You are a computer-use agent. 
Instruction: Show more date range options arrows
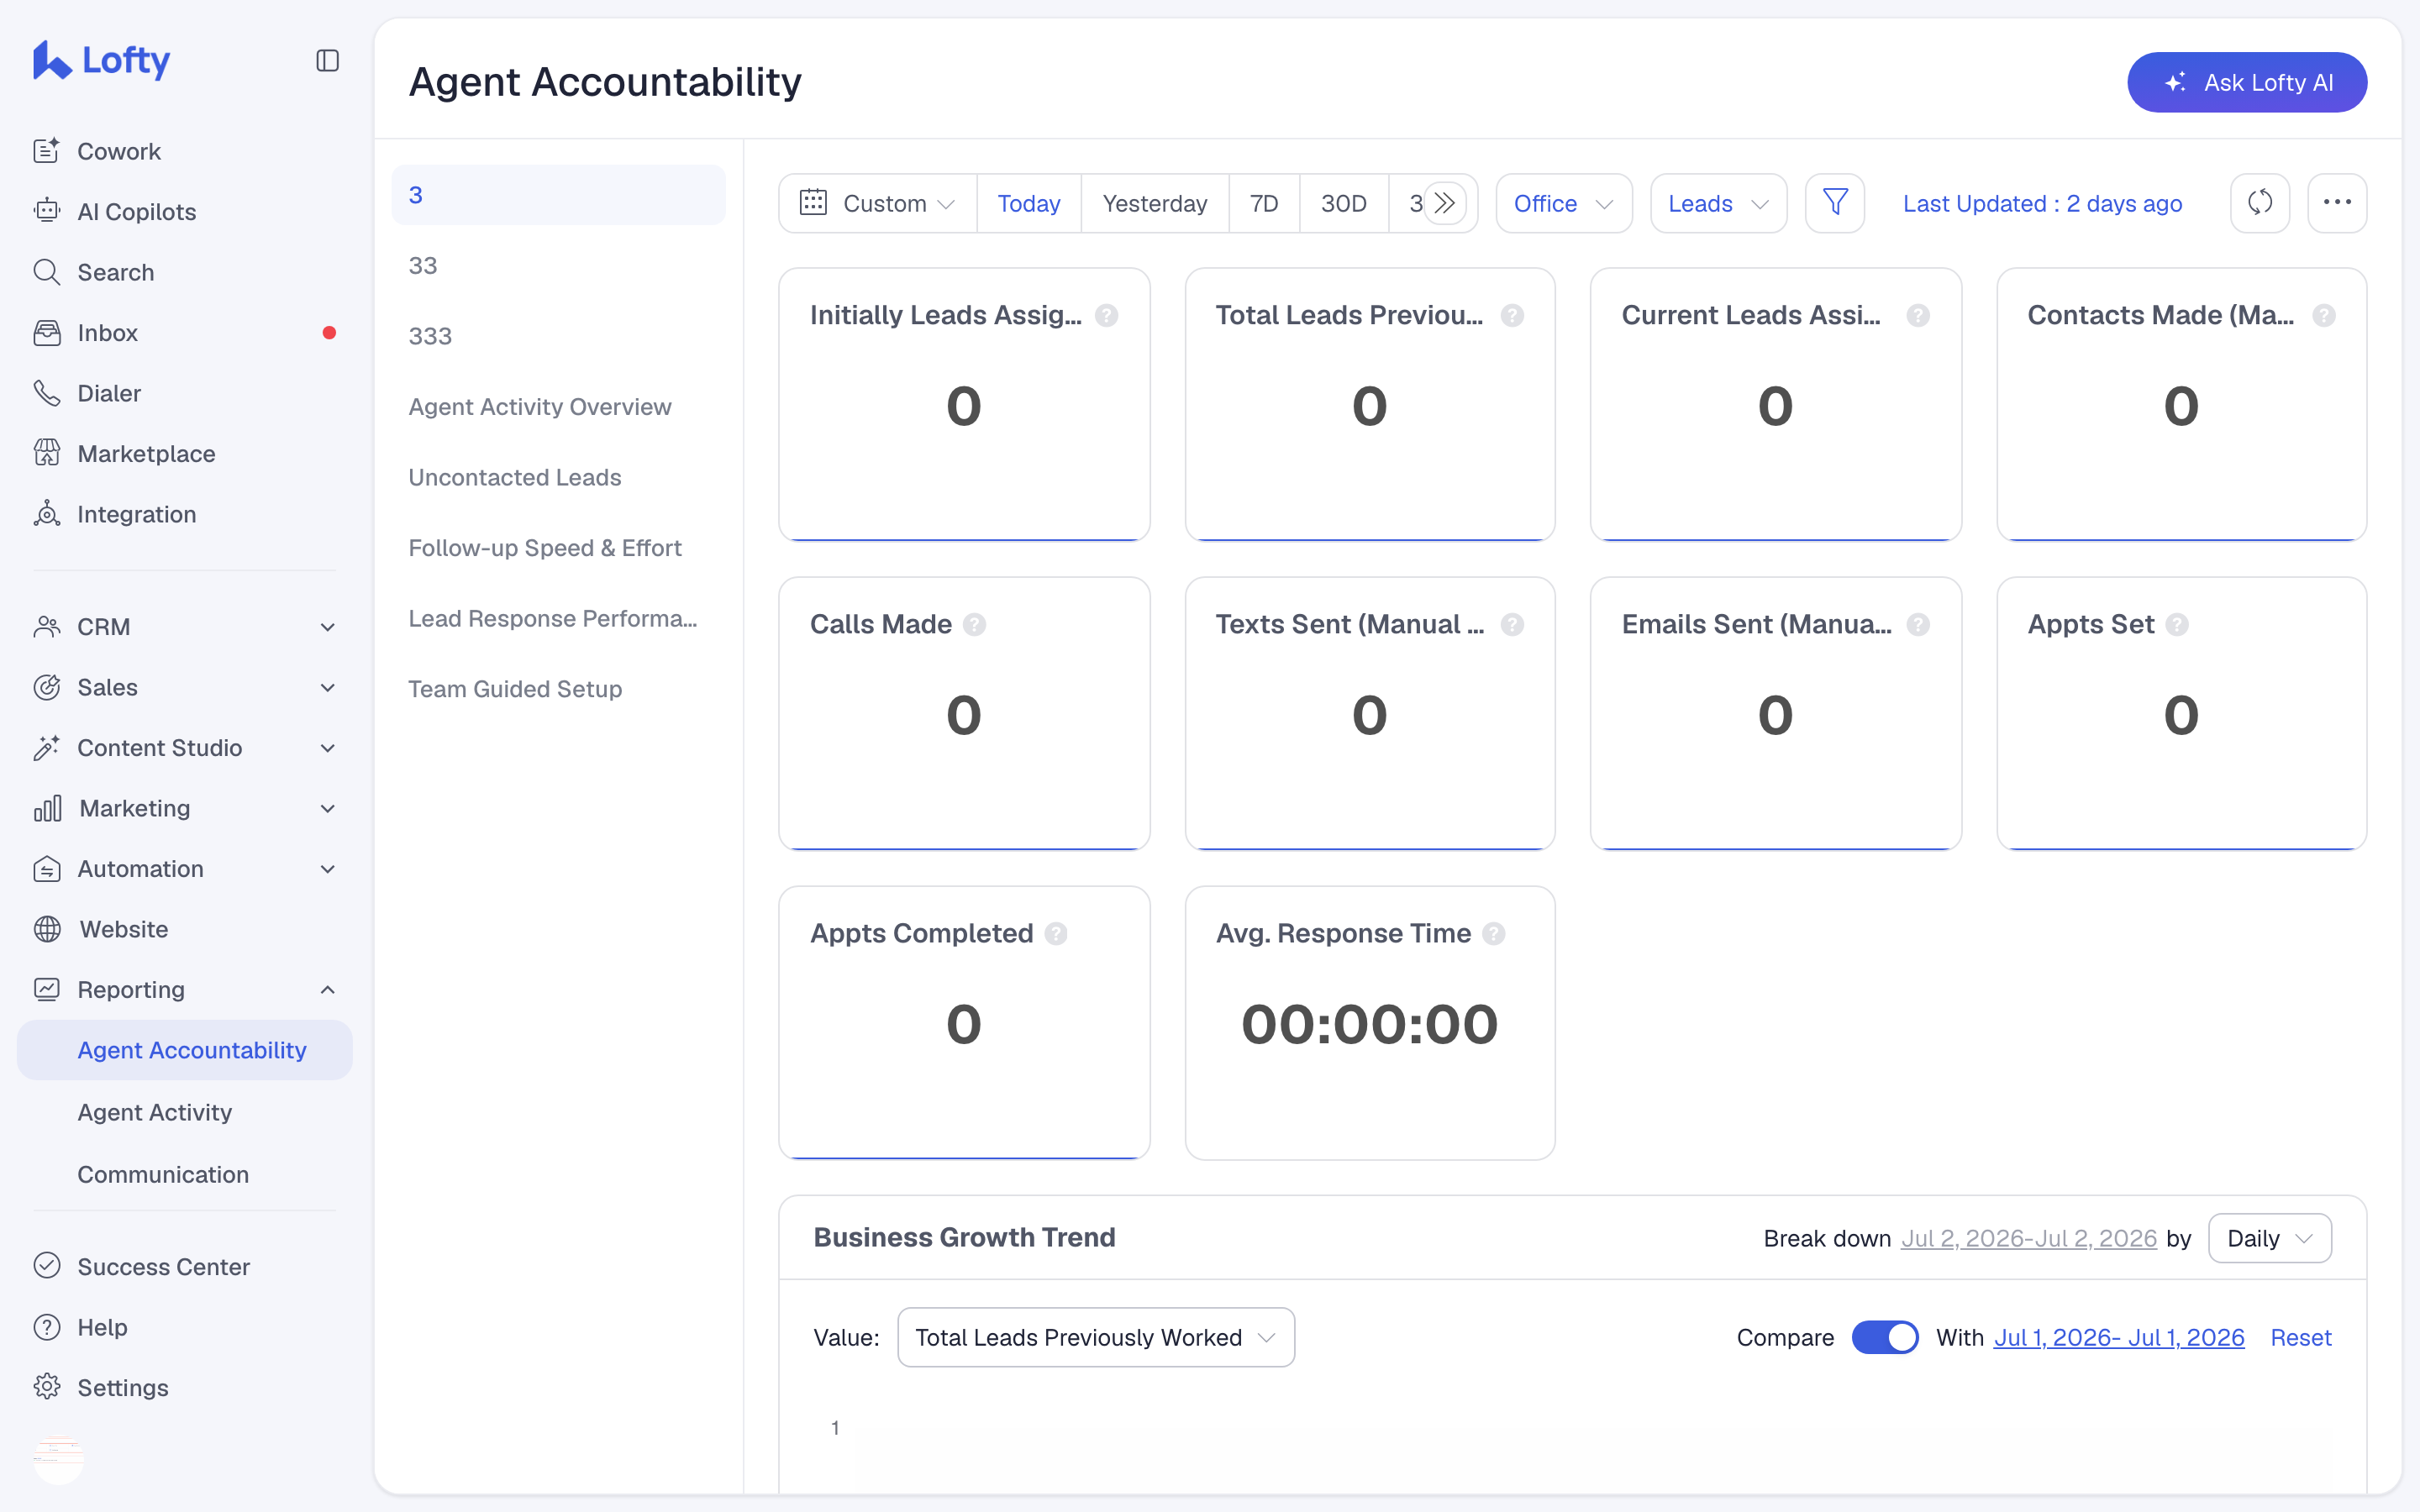[1445, 203]
